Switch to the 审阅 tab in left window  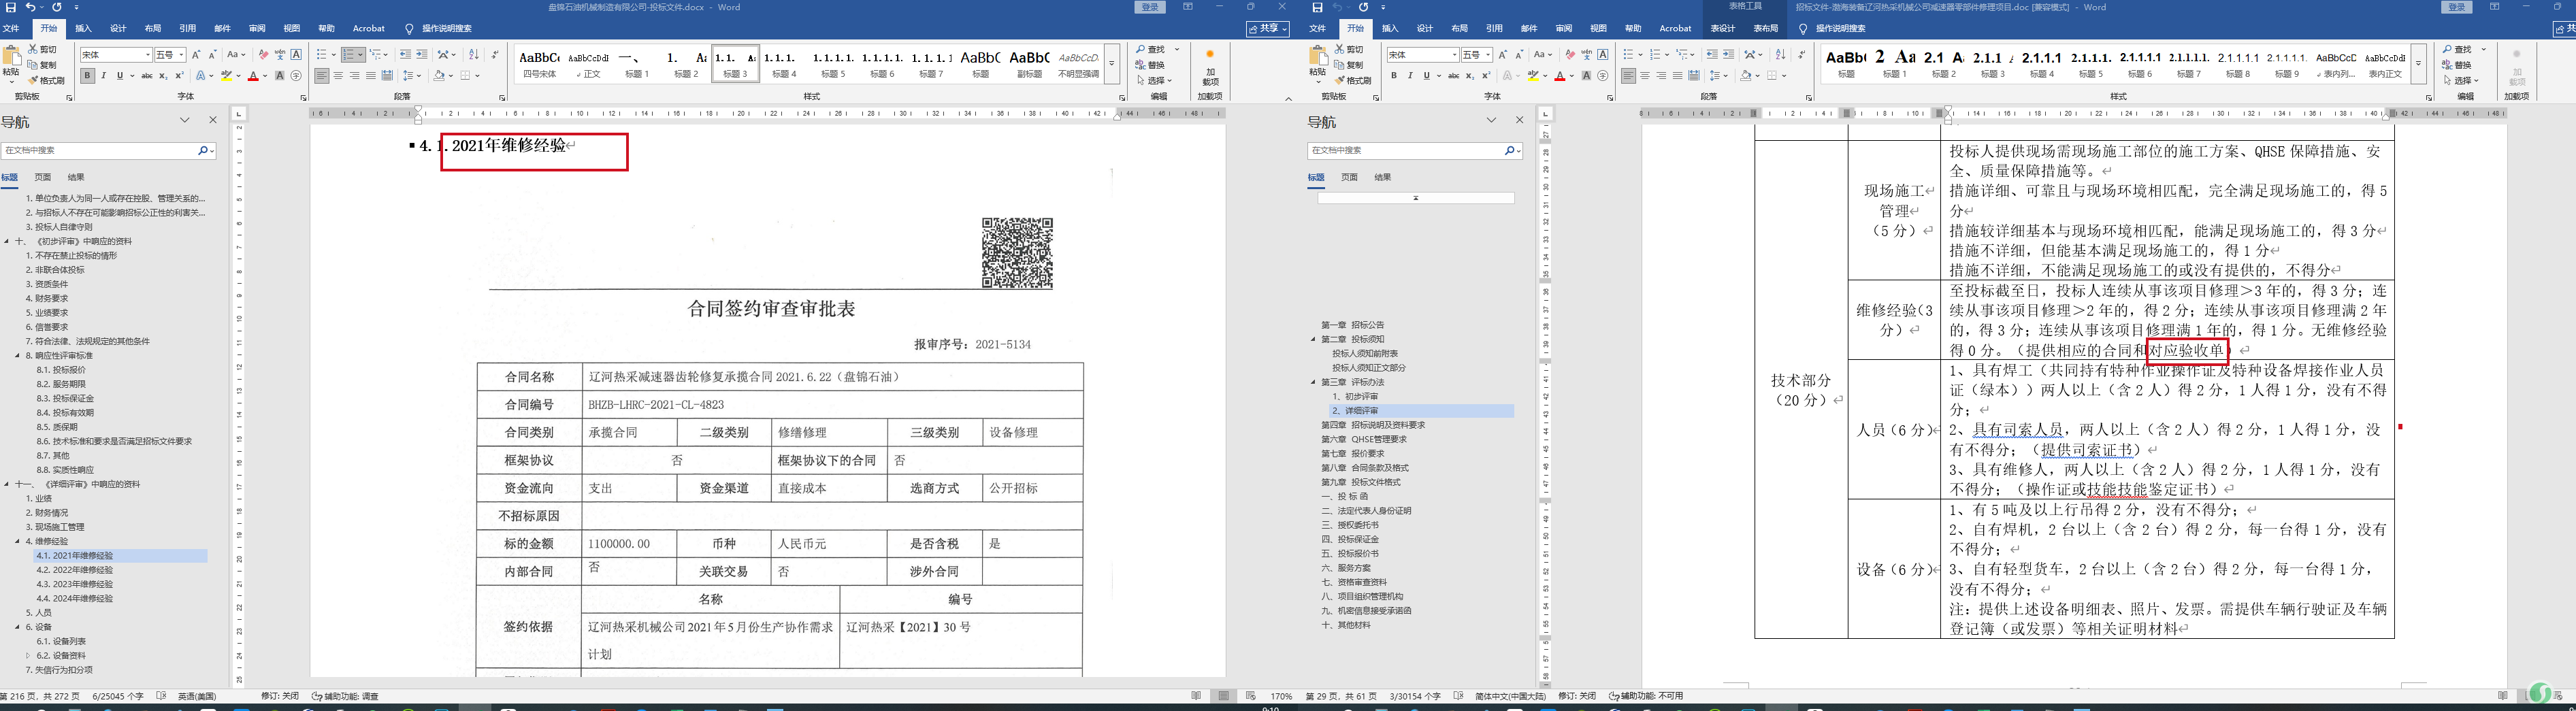pyautogui.click(x=257, y=28)
